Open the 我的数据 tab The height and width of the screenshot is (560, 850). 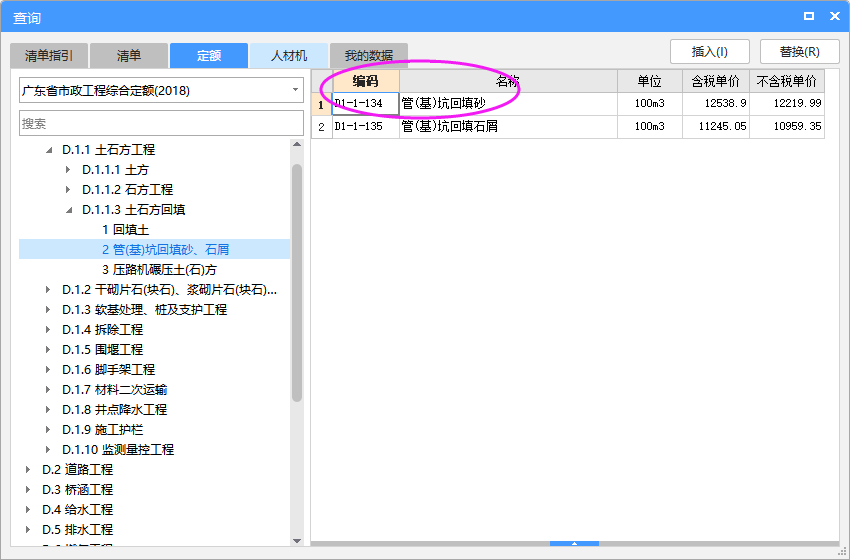369,55
